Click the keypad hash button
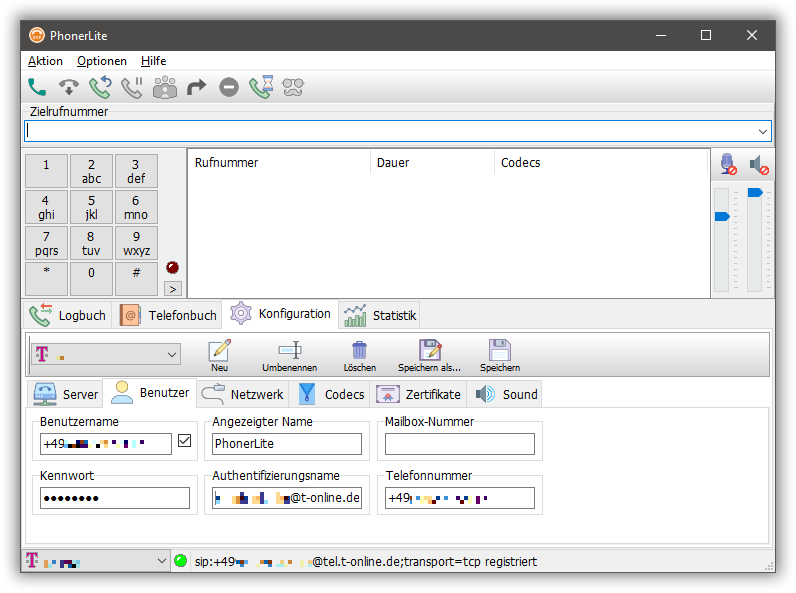The image size is (796, 593). (x=136, y=279)
